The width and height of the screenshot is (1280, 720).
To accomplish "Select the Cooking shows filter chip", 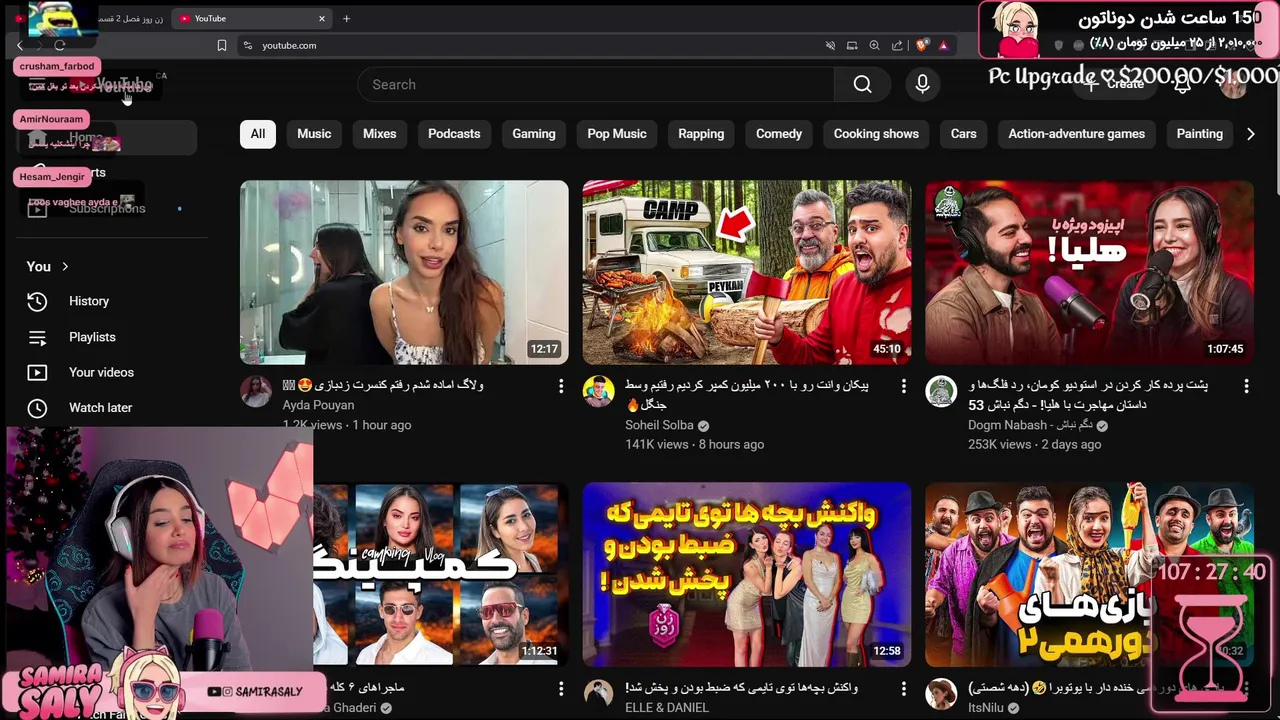I will [876, 134].
